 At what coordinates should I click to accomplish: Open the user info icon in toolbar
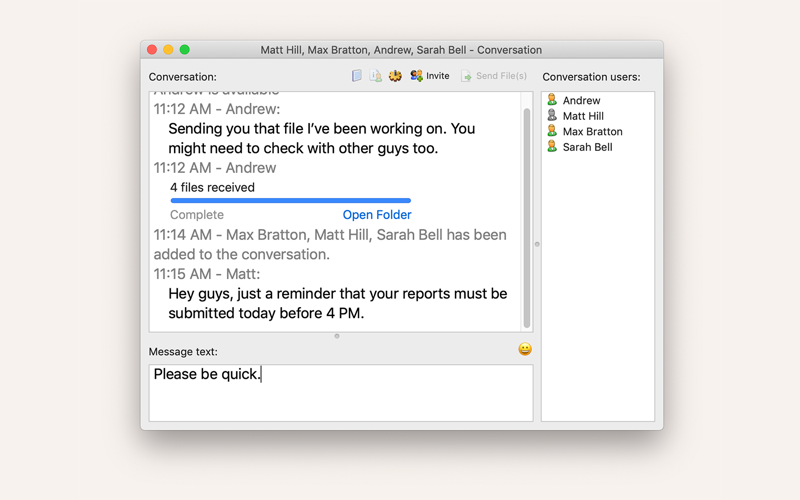coord(376,76)
